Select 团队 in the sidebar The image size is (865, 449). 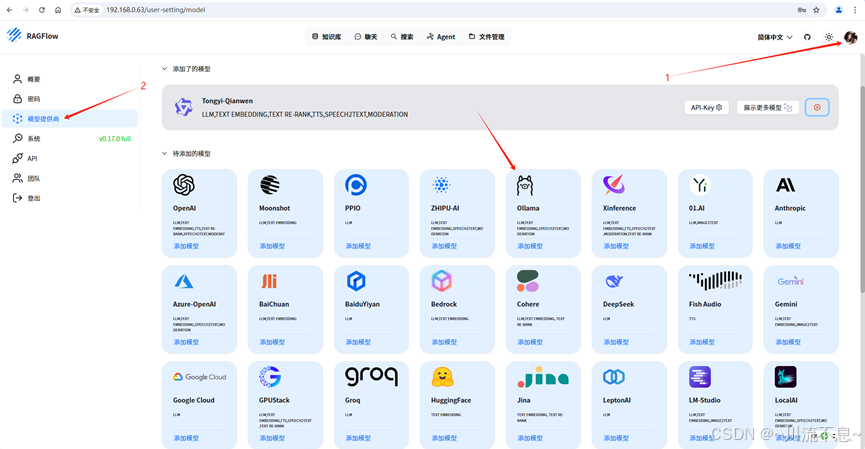[70, 178]
